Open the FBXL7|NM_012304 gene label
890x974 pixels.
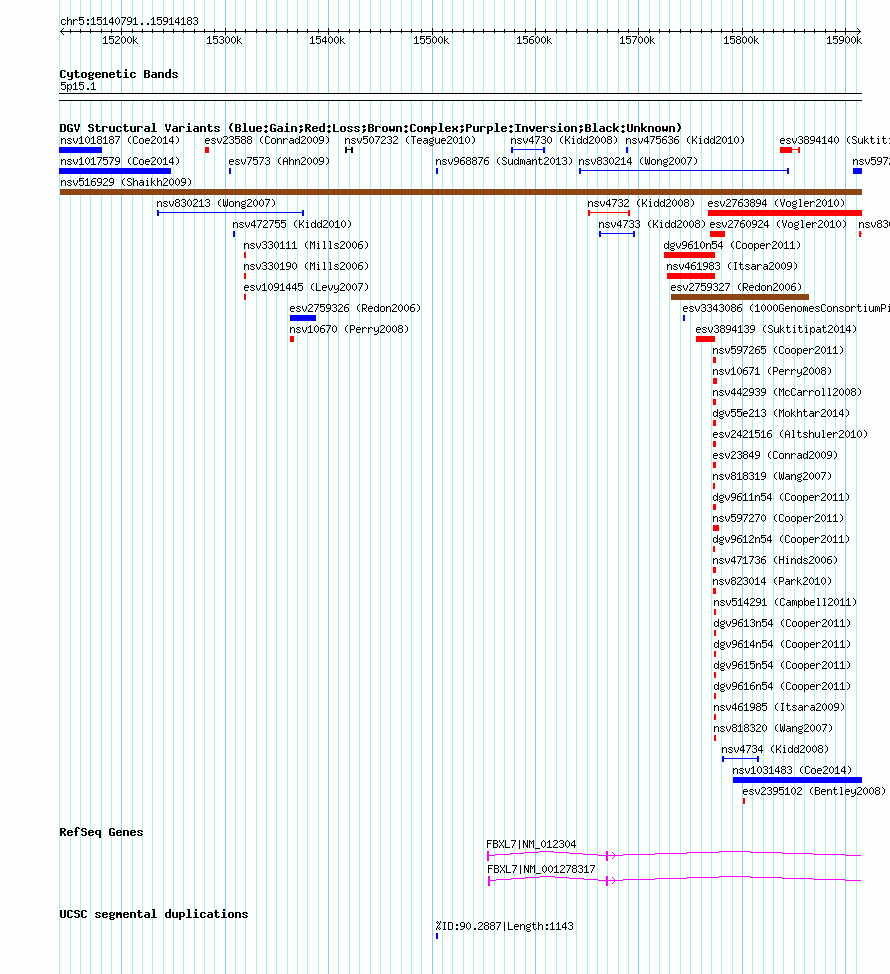click(x=531, y=845)
